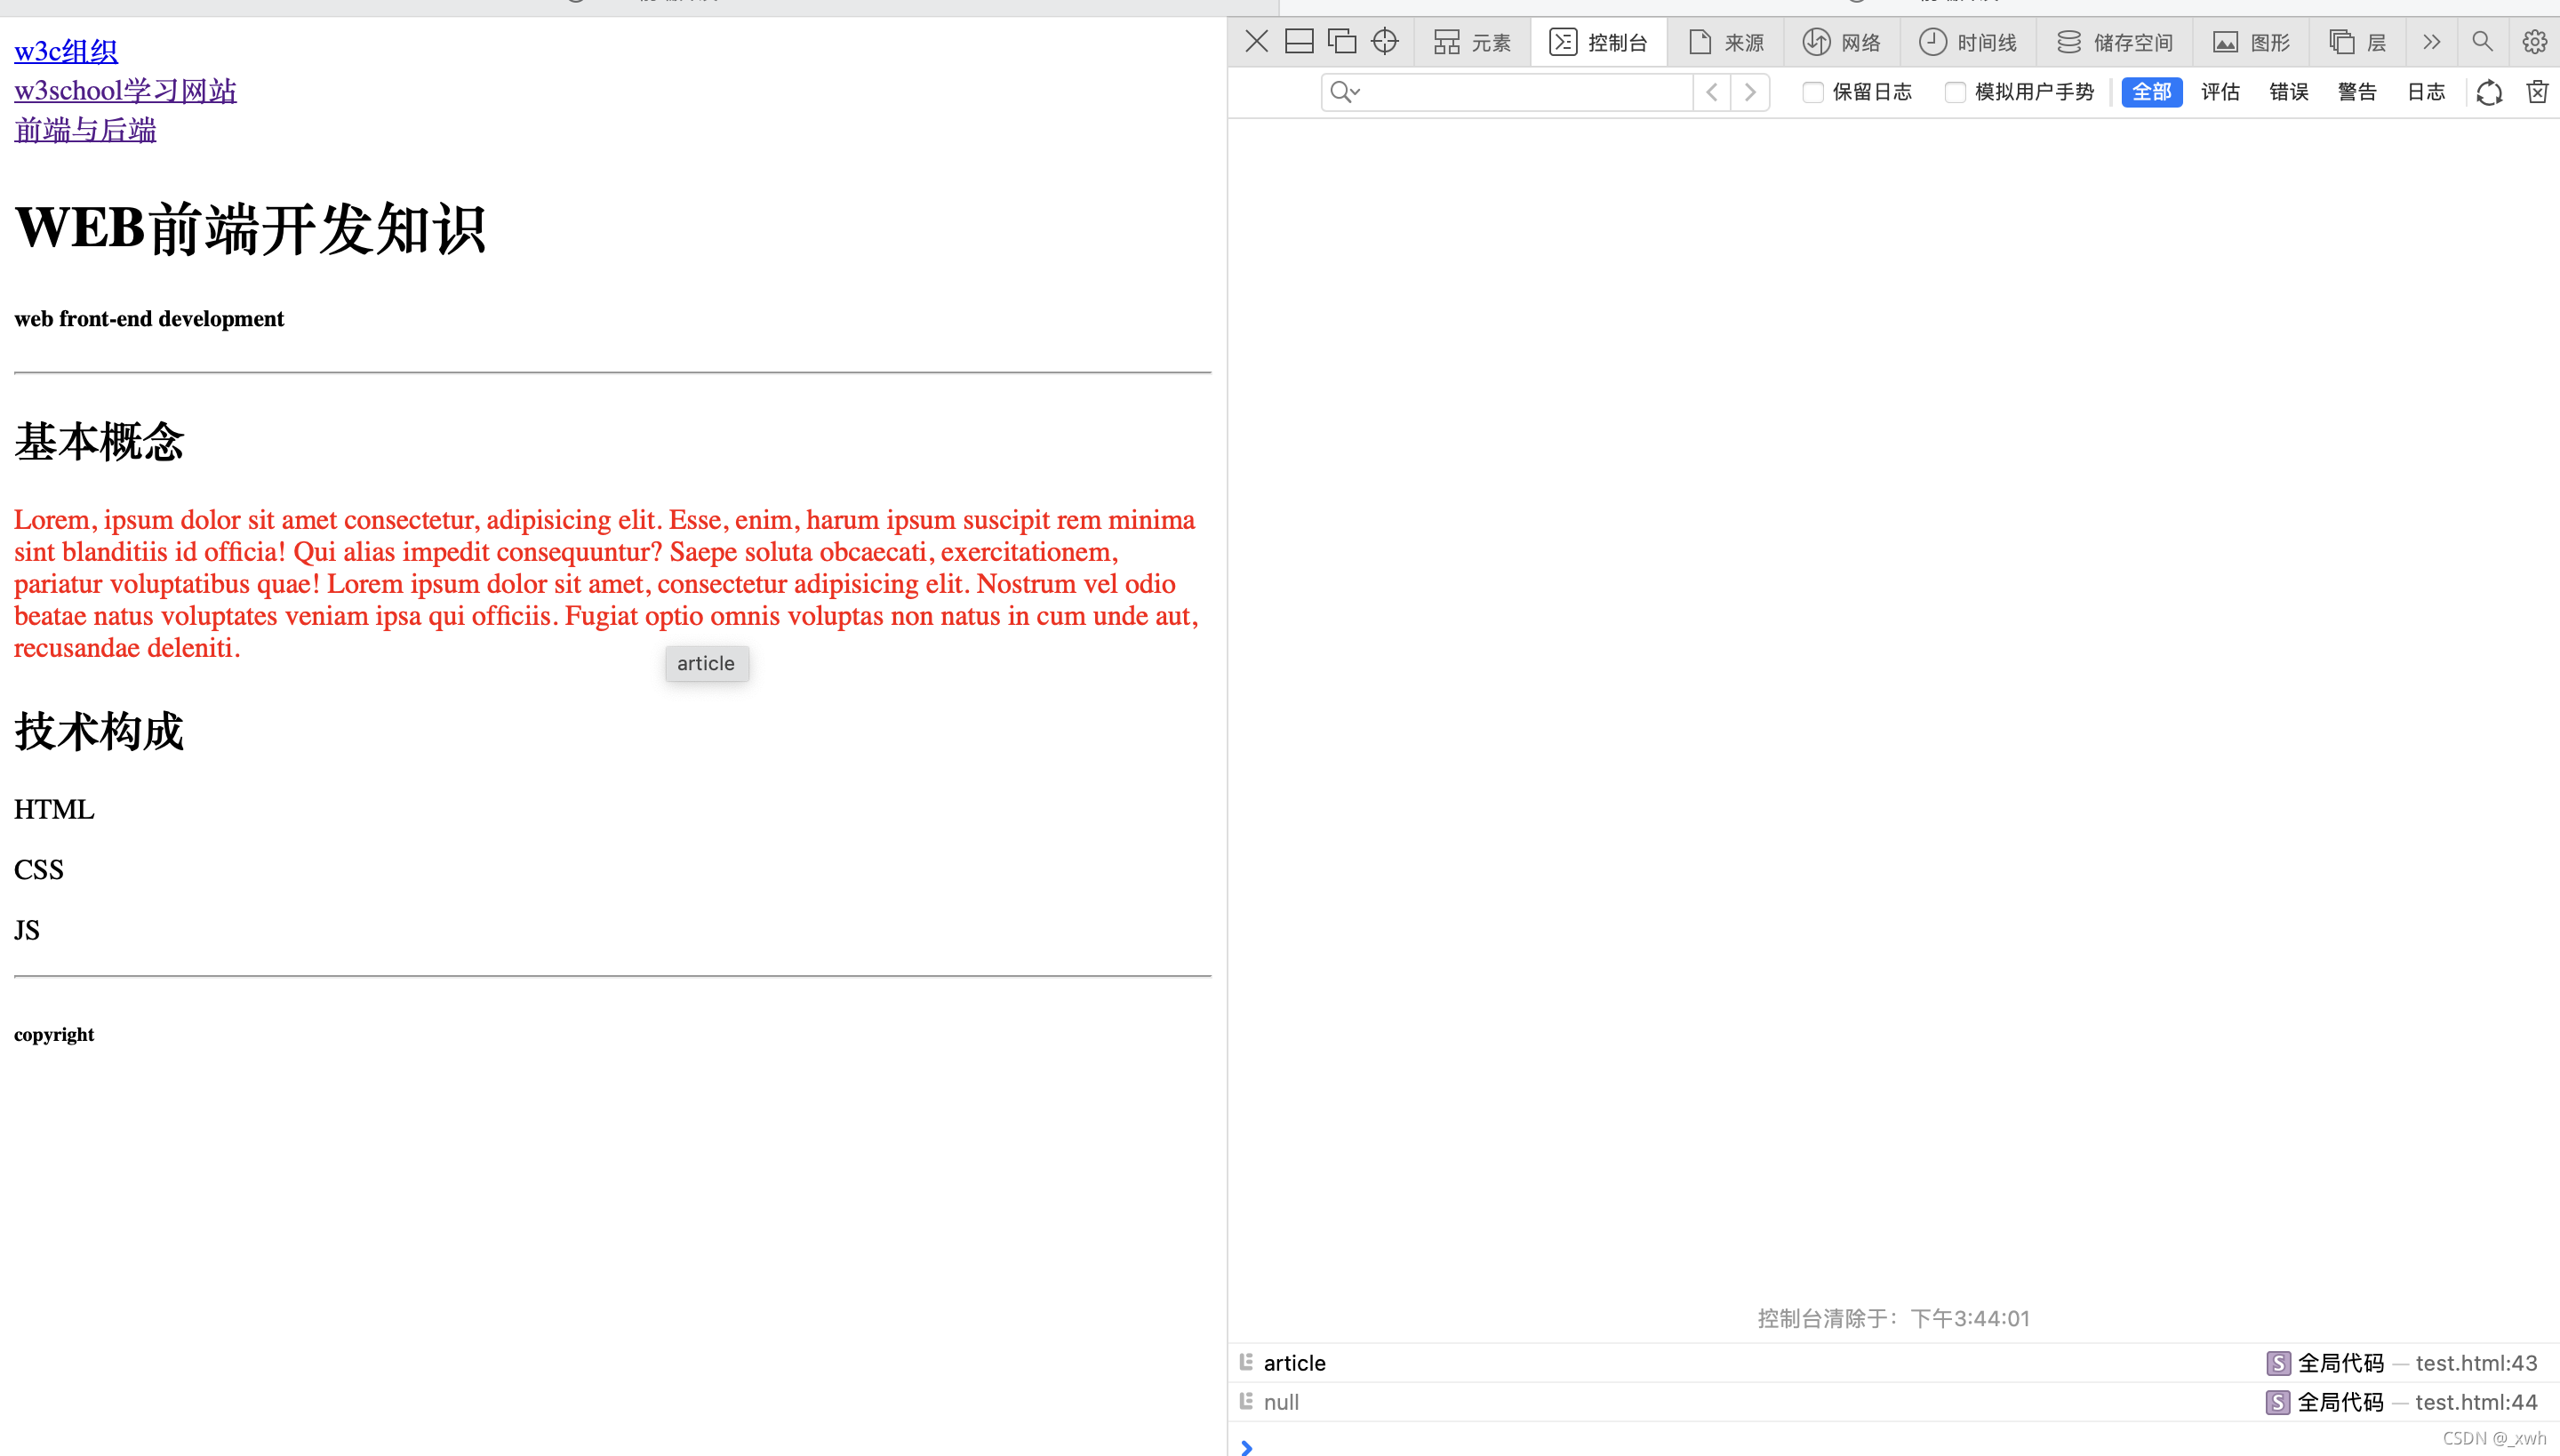
Task: Activate the element selection crosshair
Action: 1385,41
